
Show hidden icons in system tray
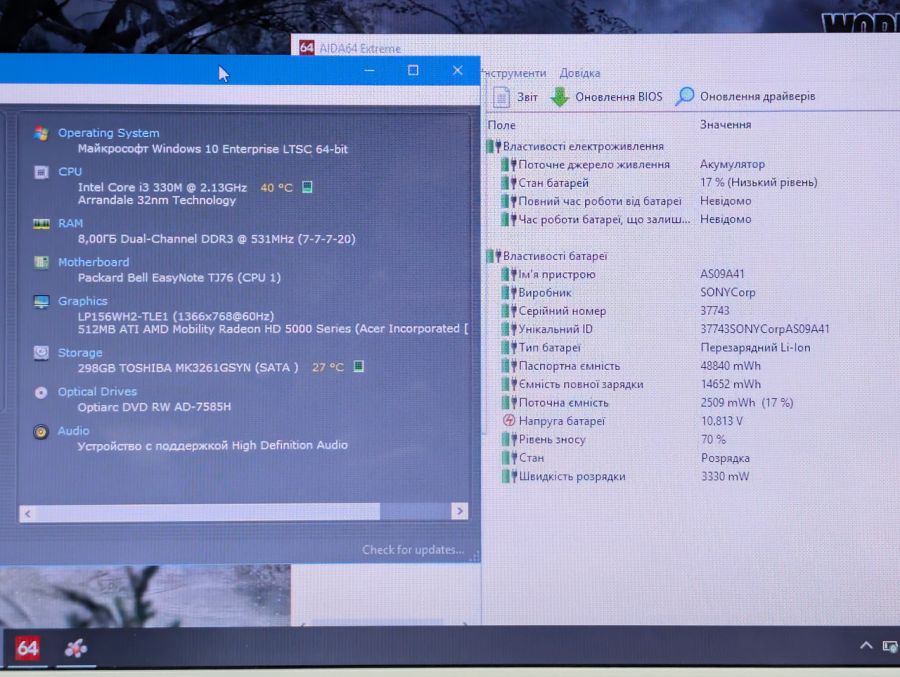866,645
